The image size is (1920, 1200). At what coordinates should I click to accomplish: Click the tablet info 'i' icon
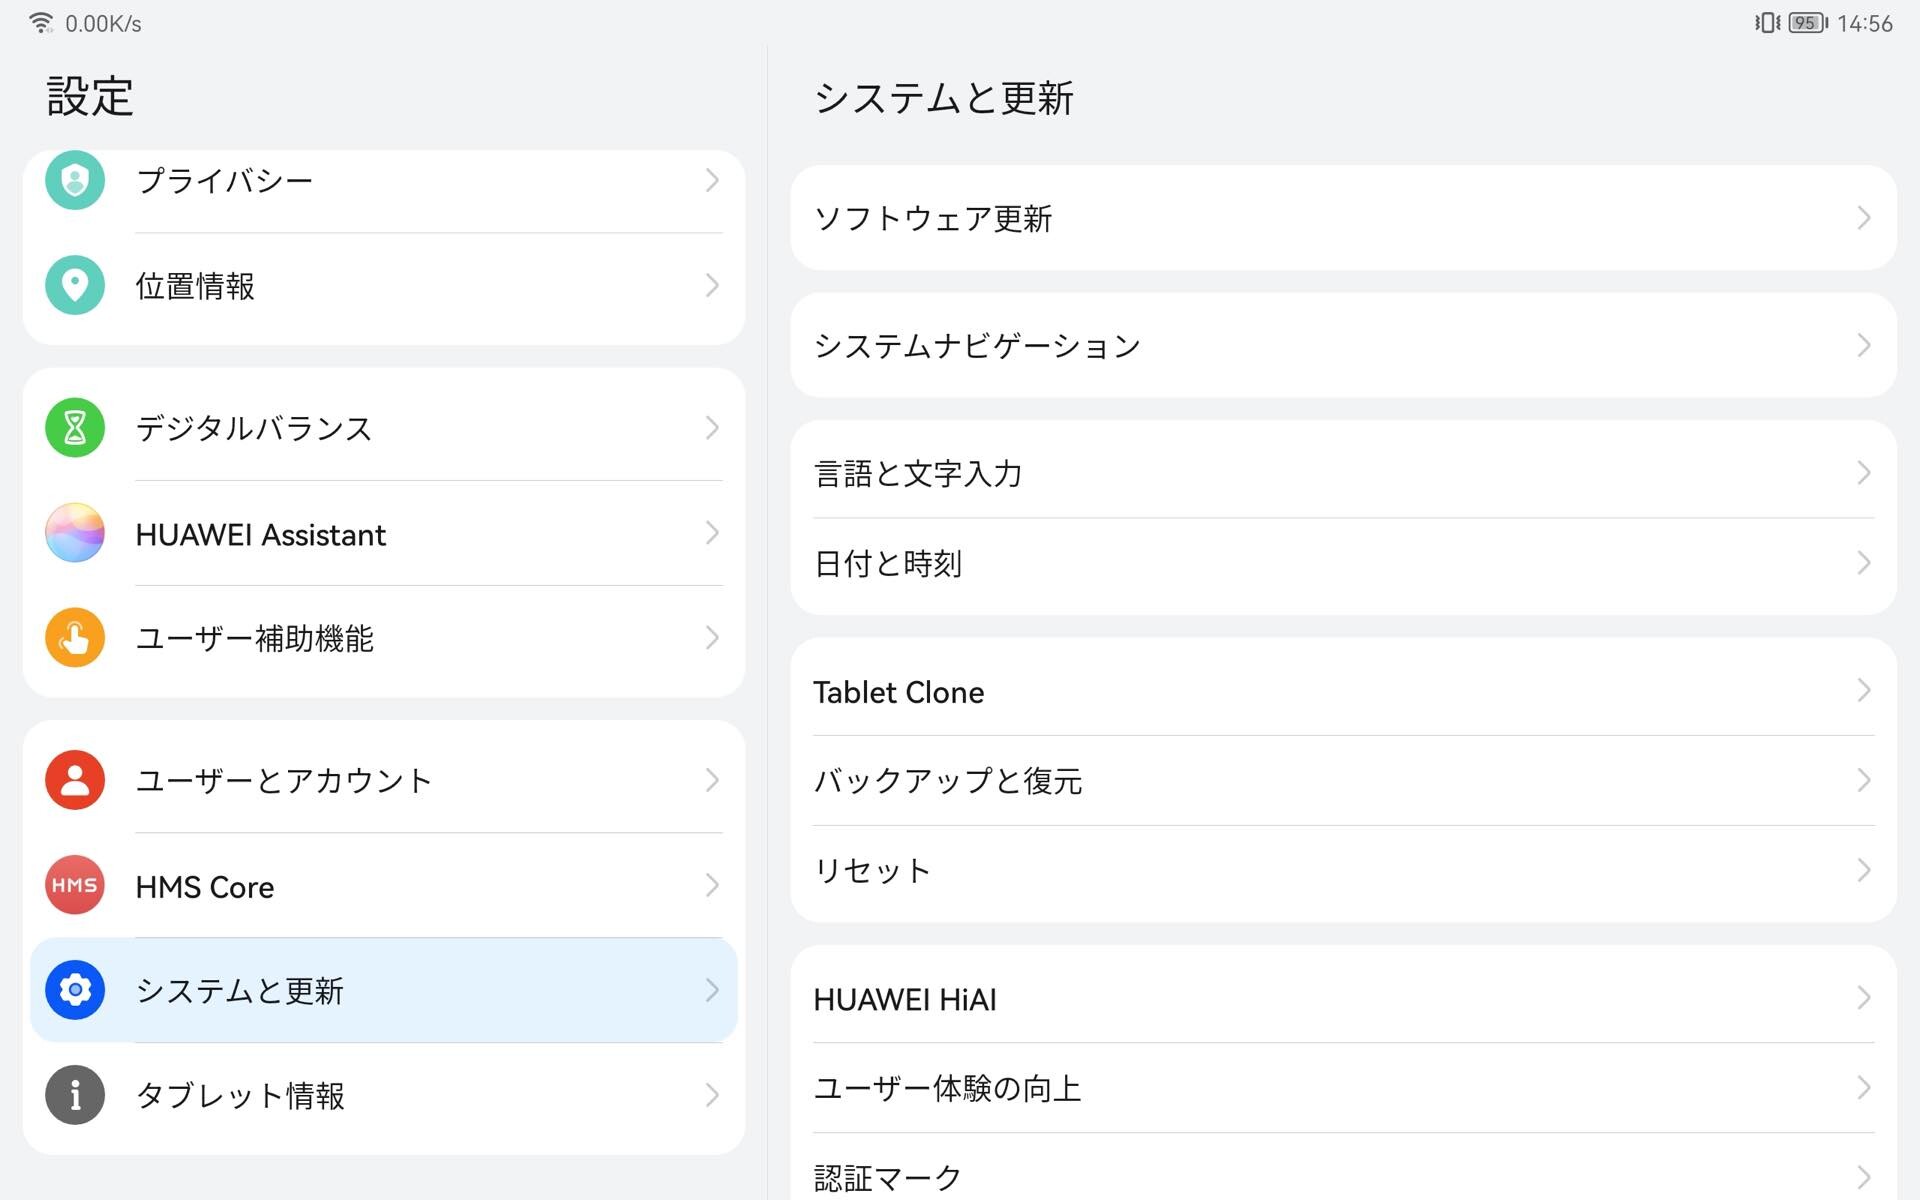(75, 1095)
